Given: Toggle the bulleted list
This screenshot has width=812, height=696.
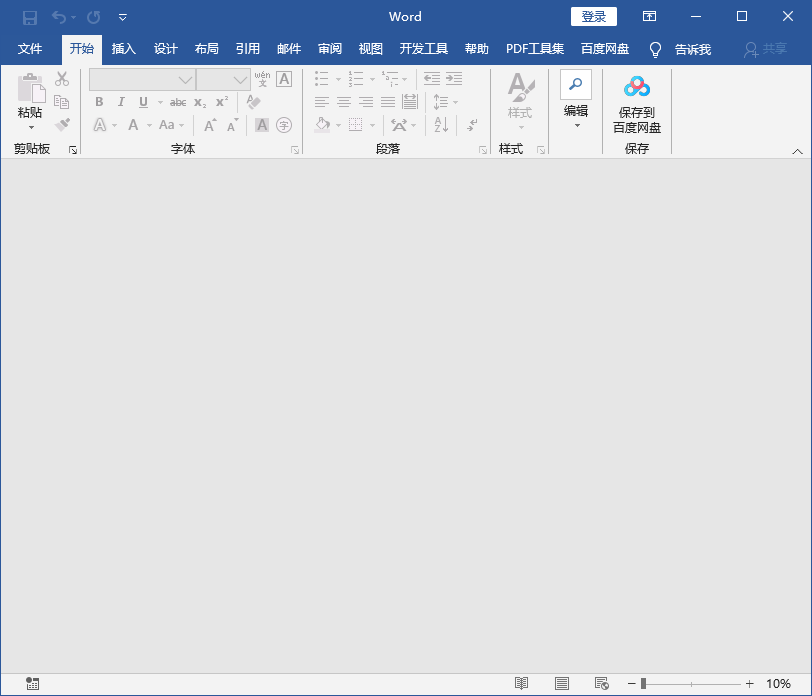Looking at the screenshot, I should [x=322, y=78].
